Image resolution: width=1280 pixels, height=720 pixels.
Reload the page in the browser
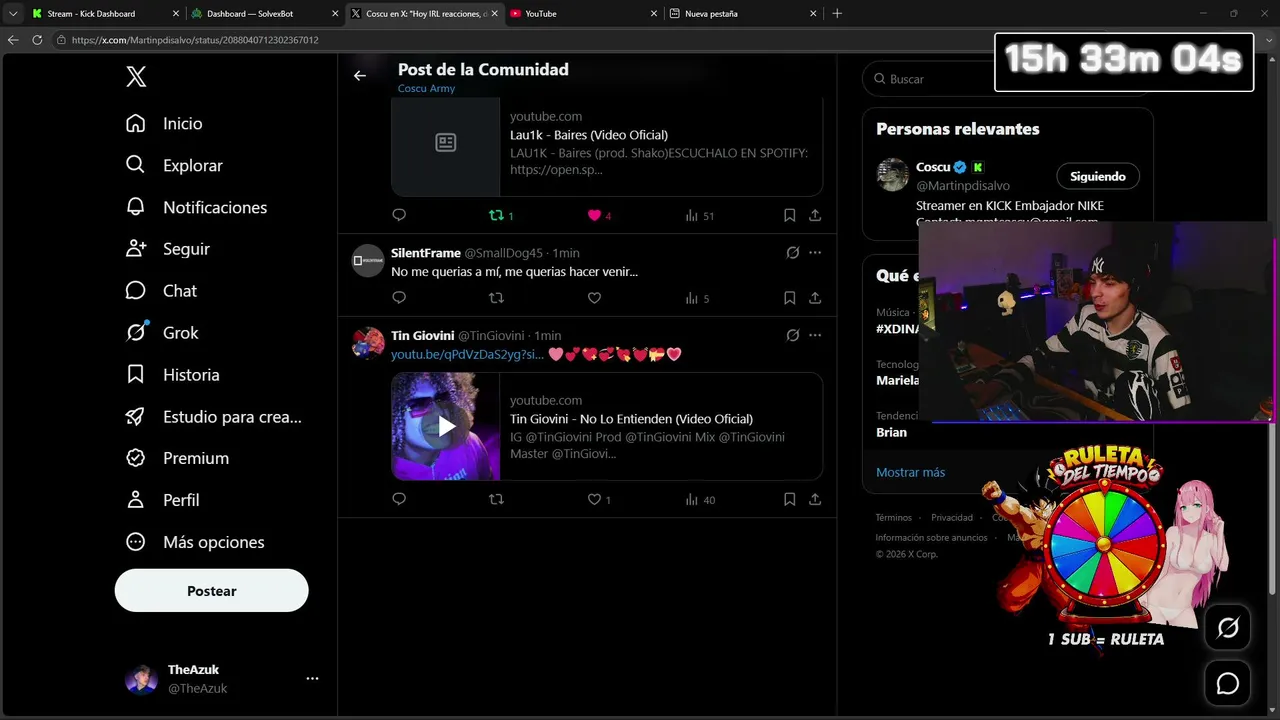pyautogui.click(x=37, y=40)
